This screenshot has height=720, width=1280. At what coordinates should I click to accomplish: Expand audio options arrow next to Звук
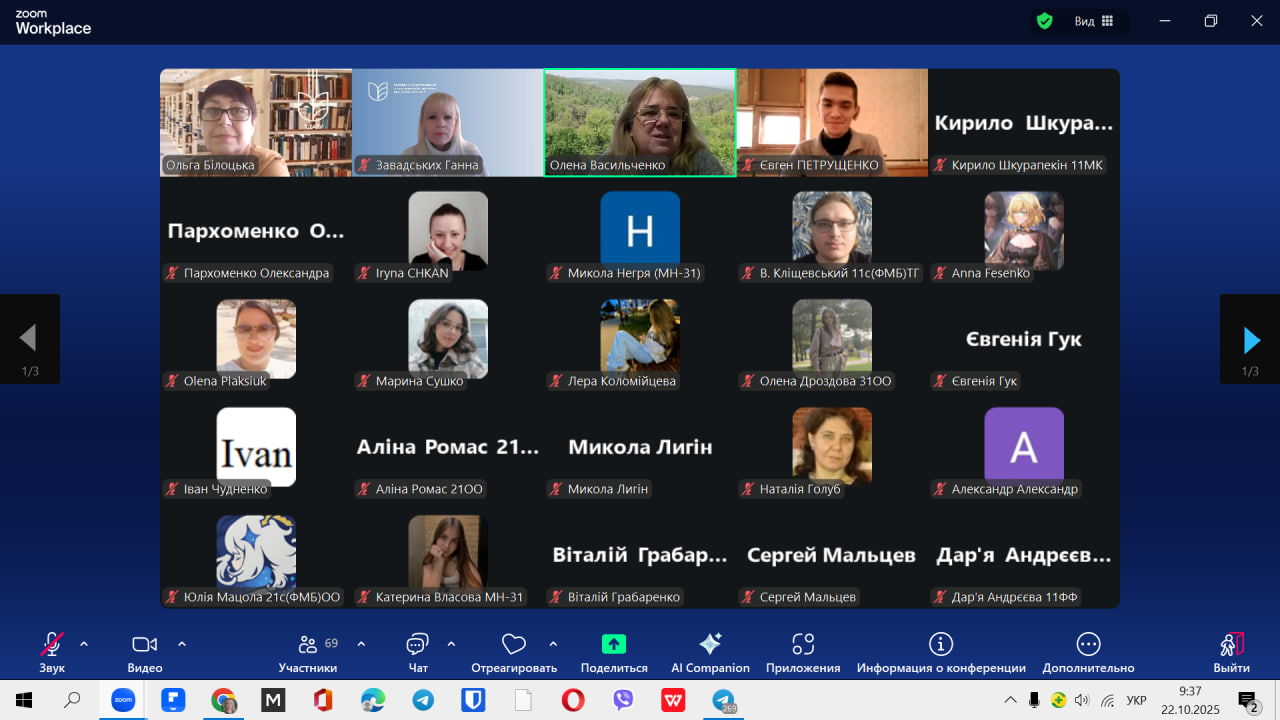pyautogui.click(x=84, y=644)
